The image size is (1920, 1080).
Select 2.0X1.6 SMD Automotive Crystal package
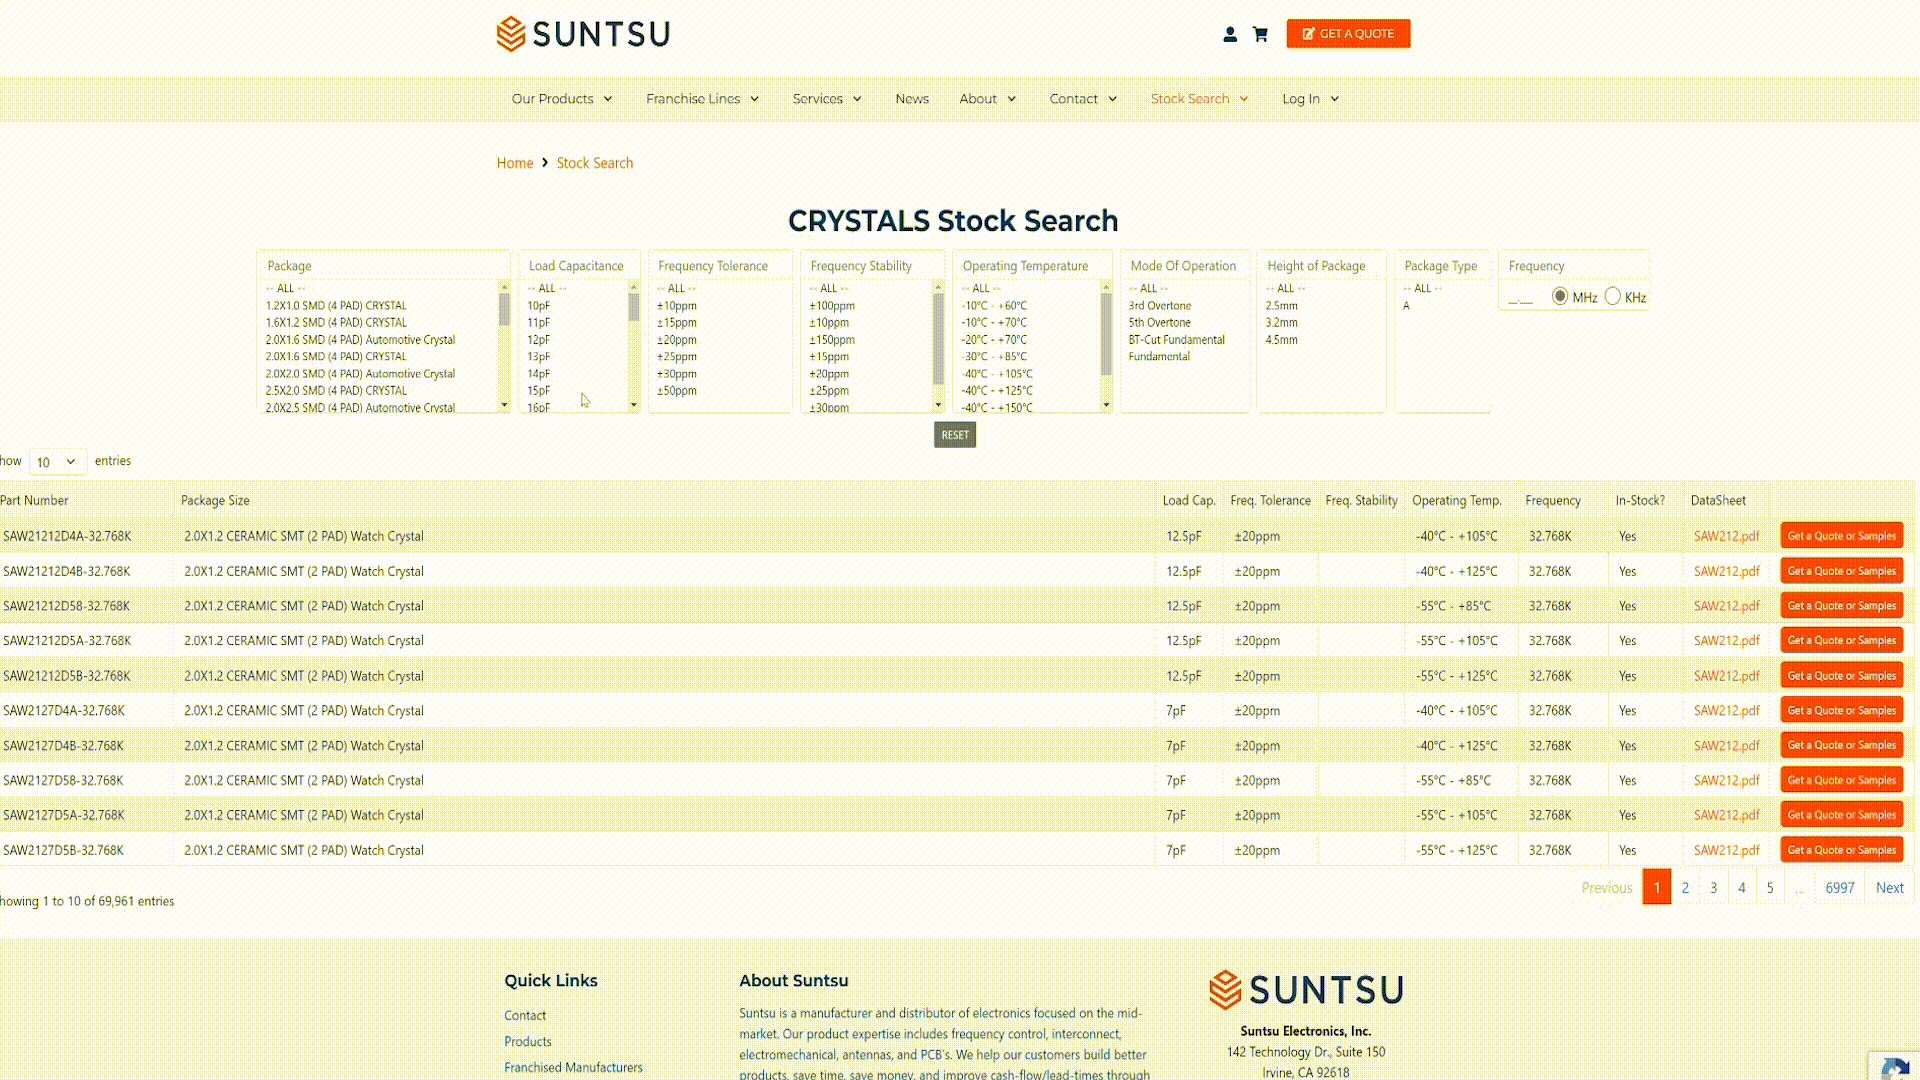(x=360, y=340)
